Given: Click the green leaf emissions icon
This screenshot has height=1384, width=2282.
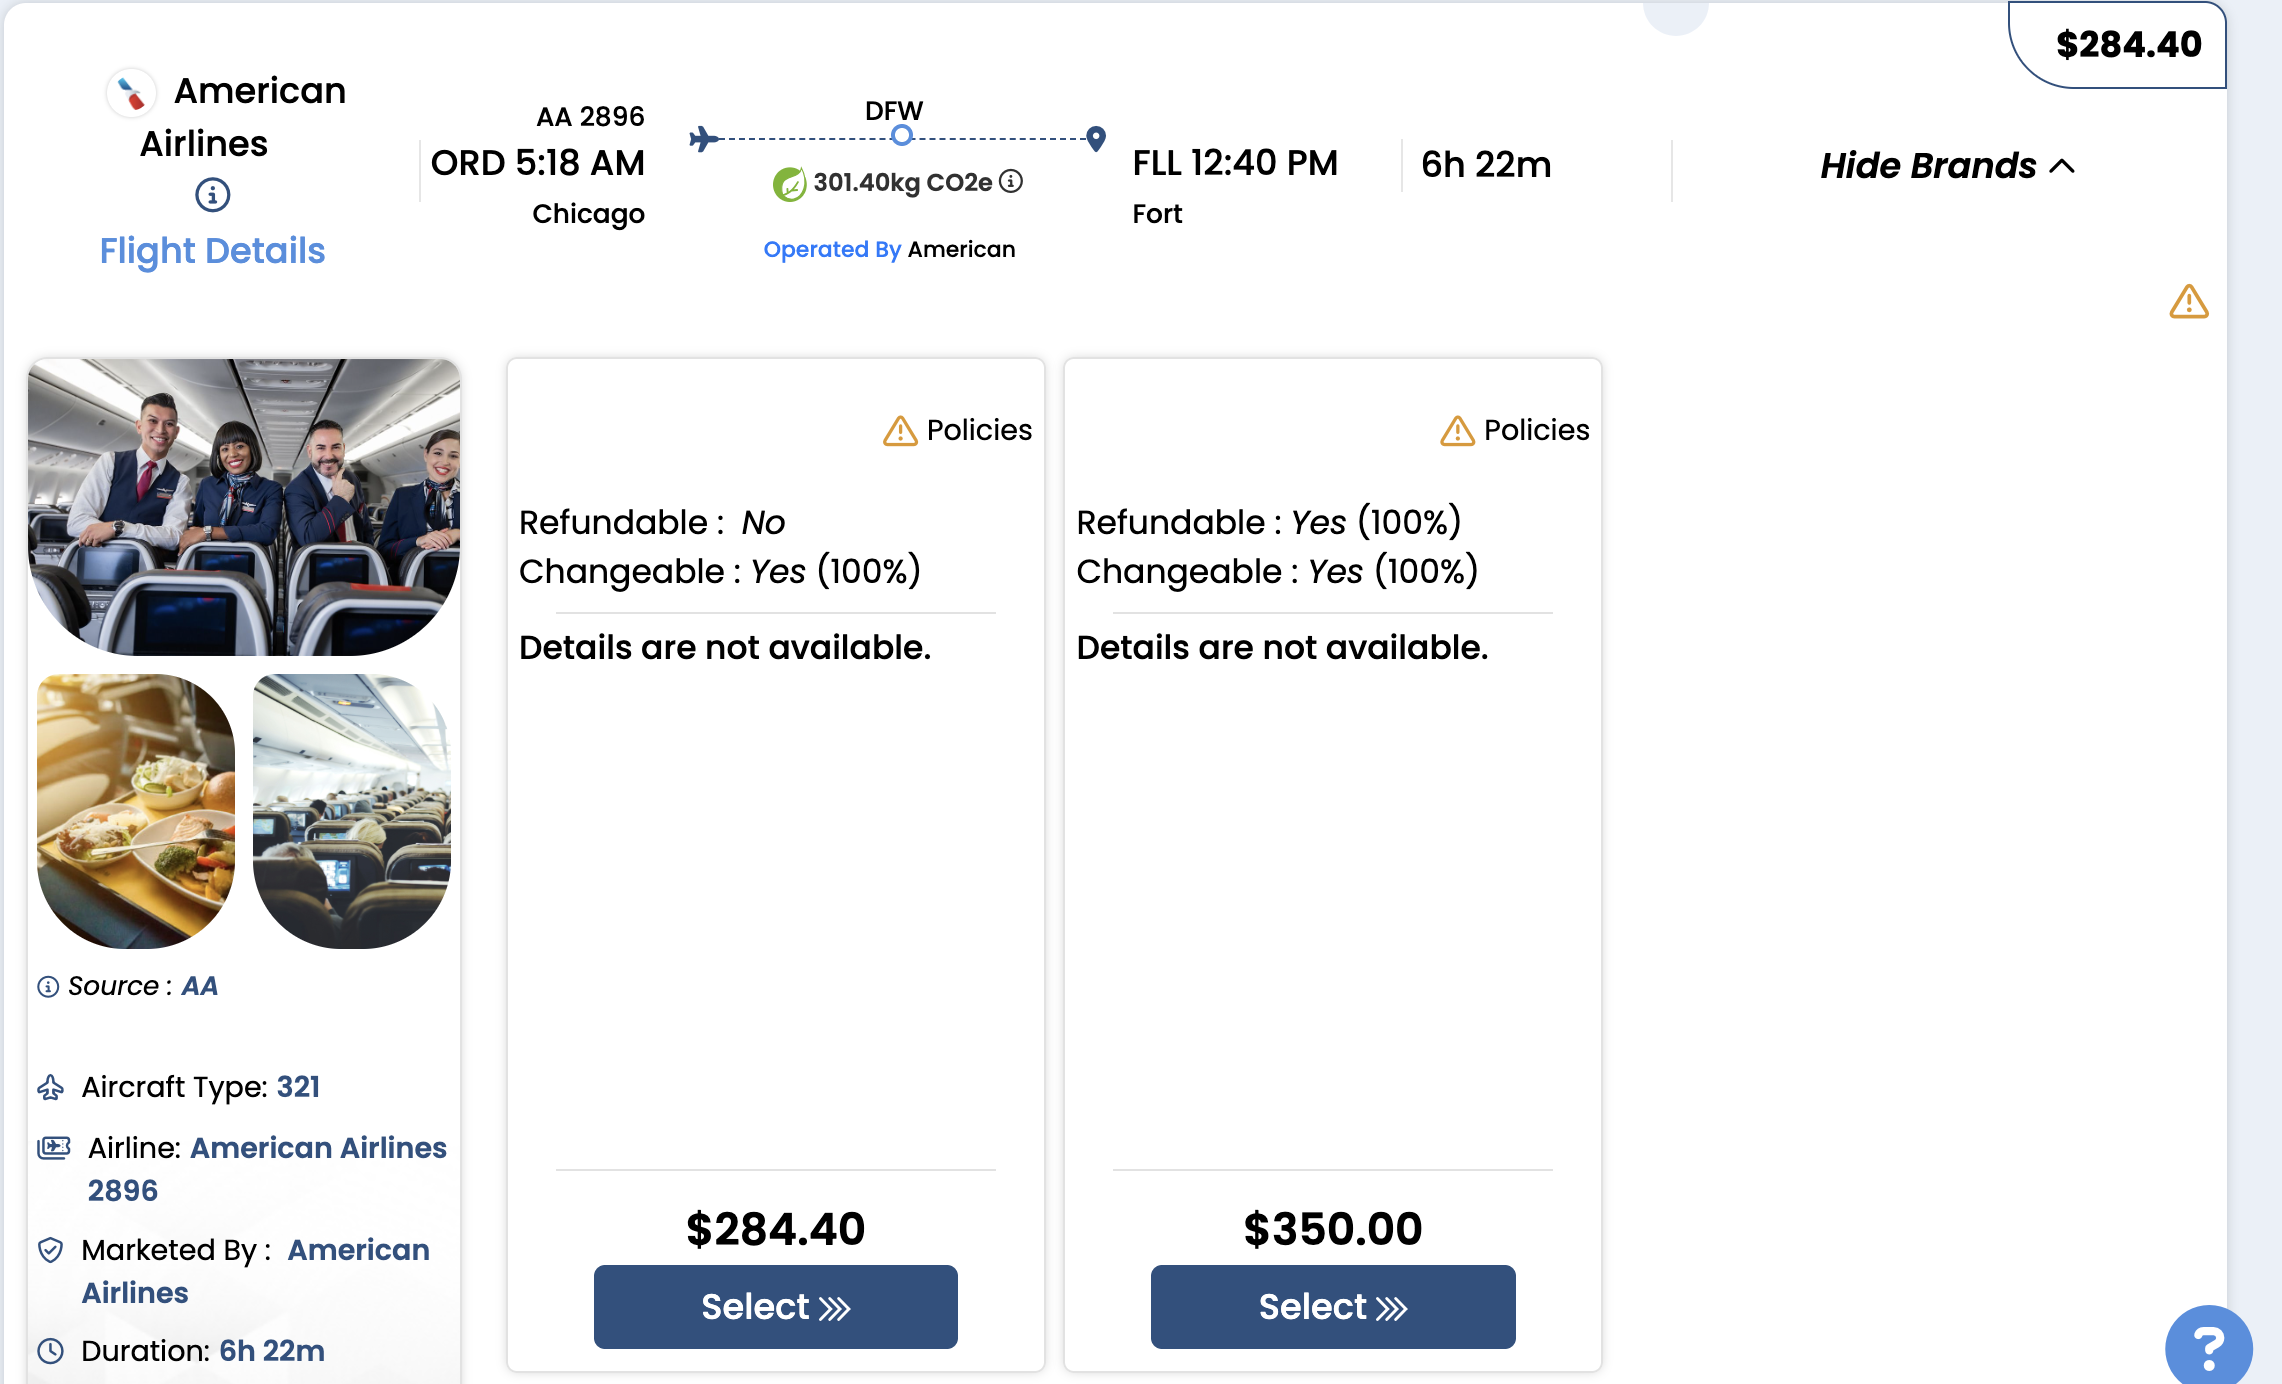Looking at the screenshot, I should click(x=789, y=183).
